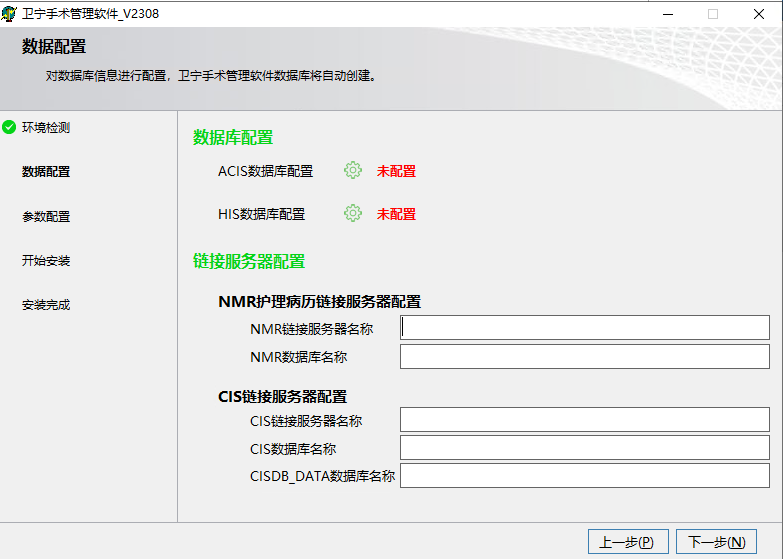Select the 数据配置 step in sidebar
This screenshot has width=783, height=559.
tap(46, 171)
